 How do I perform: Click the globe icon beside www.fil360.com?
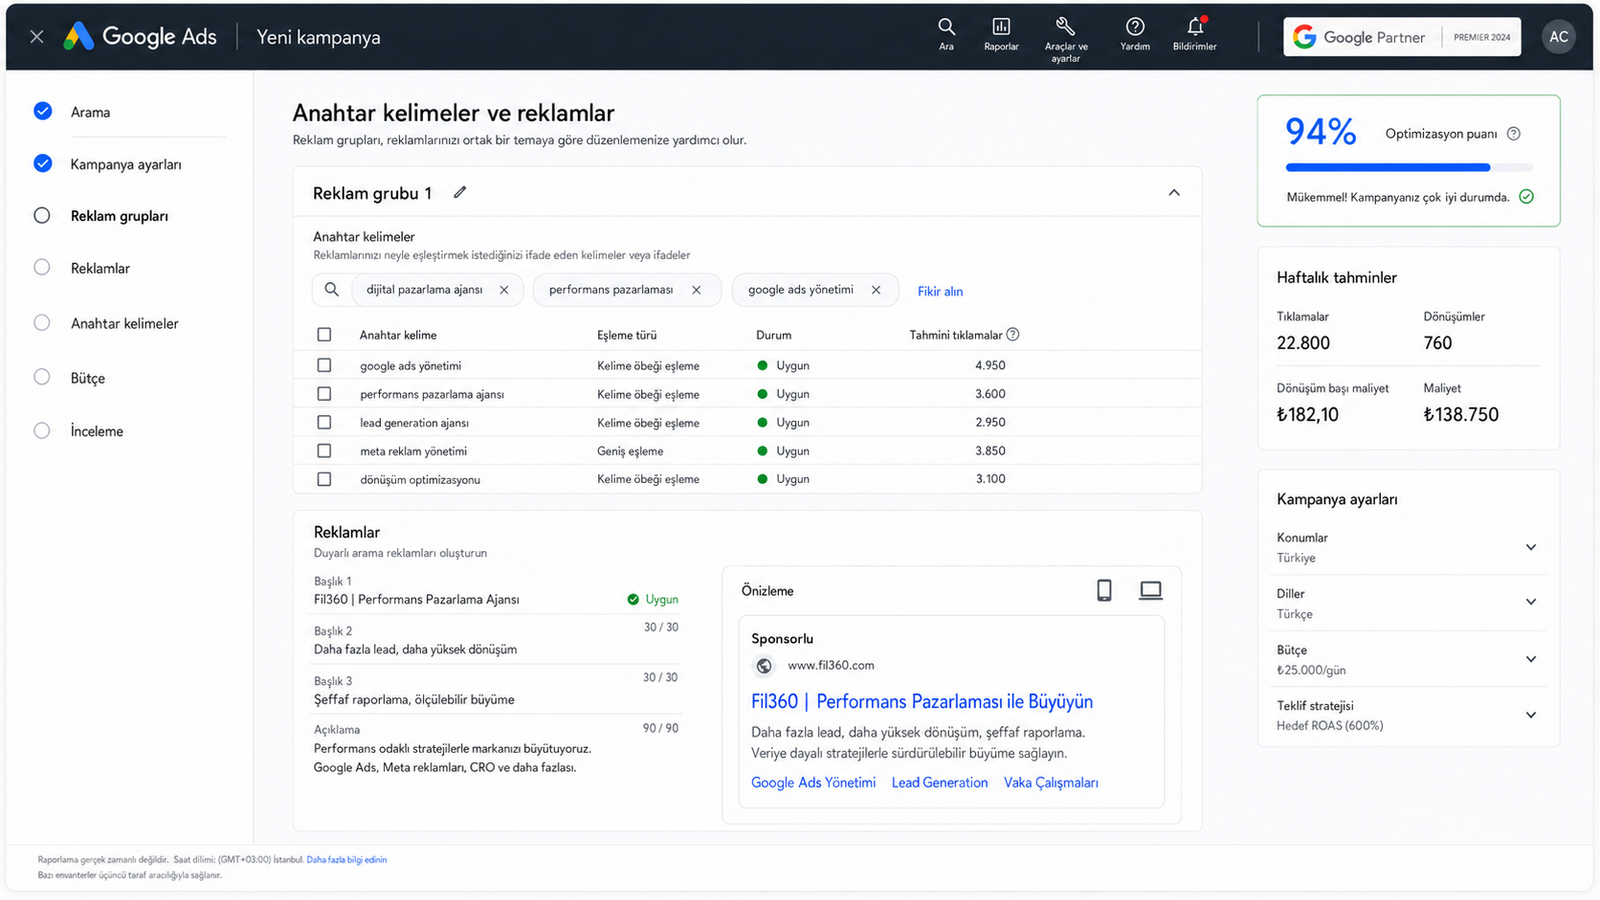pyautogui.click(x=764, y=666)
